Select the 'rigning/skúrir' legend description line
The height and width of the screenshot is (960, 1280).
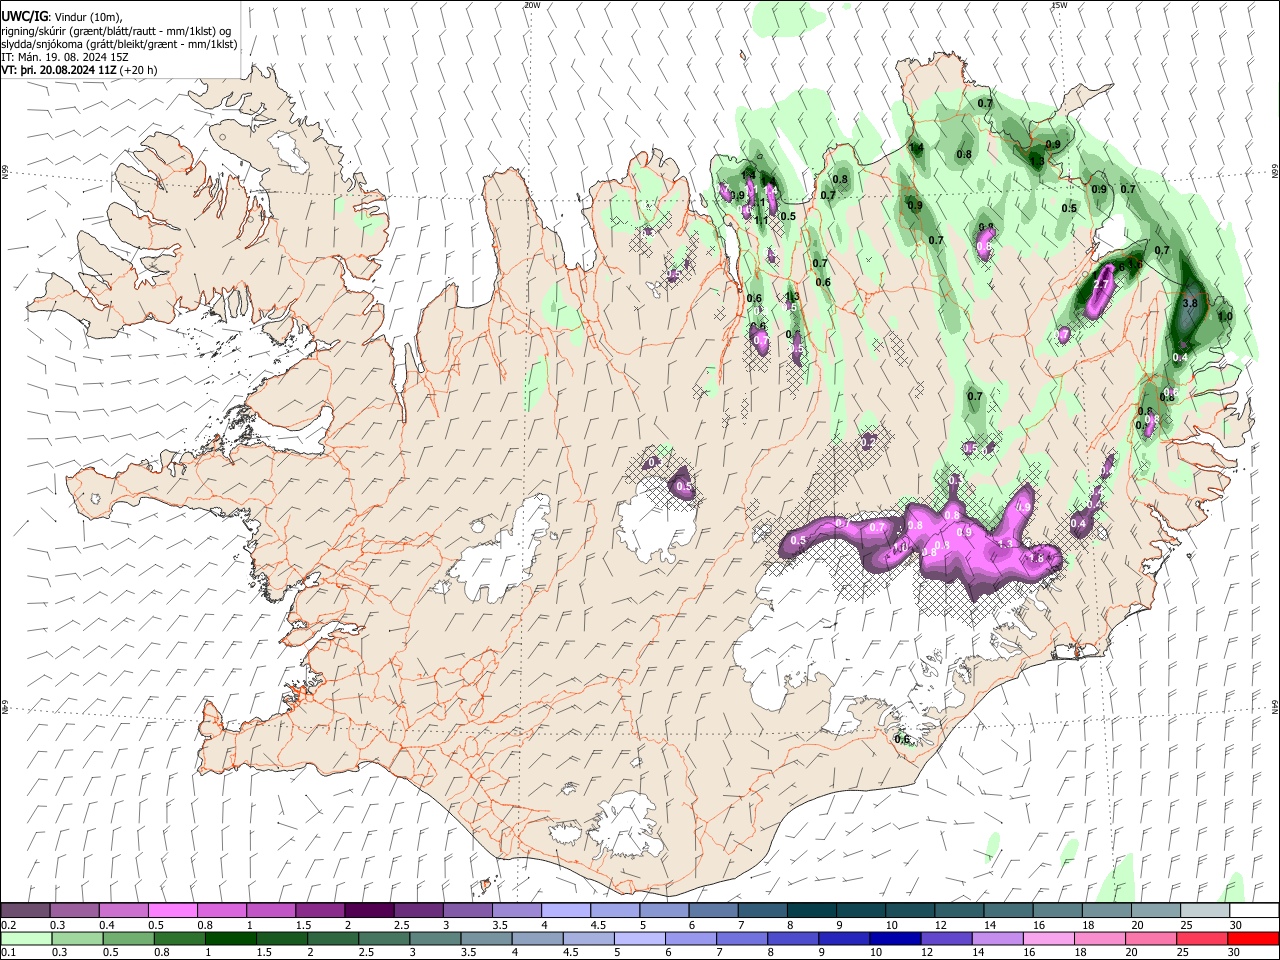(x=117, y=31)
